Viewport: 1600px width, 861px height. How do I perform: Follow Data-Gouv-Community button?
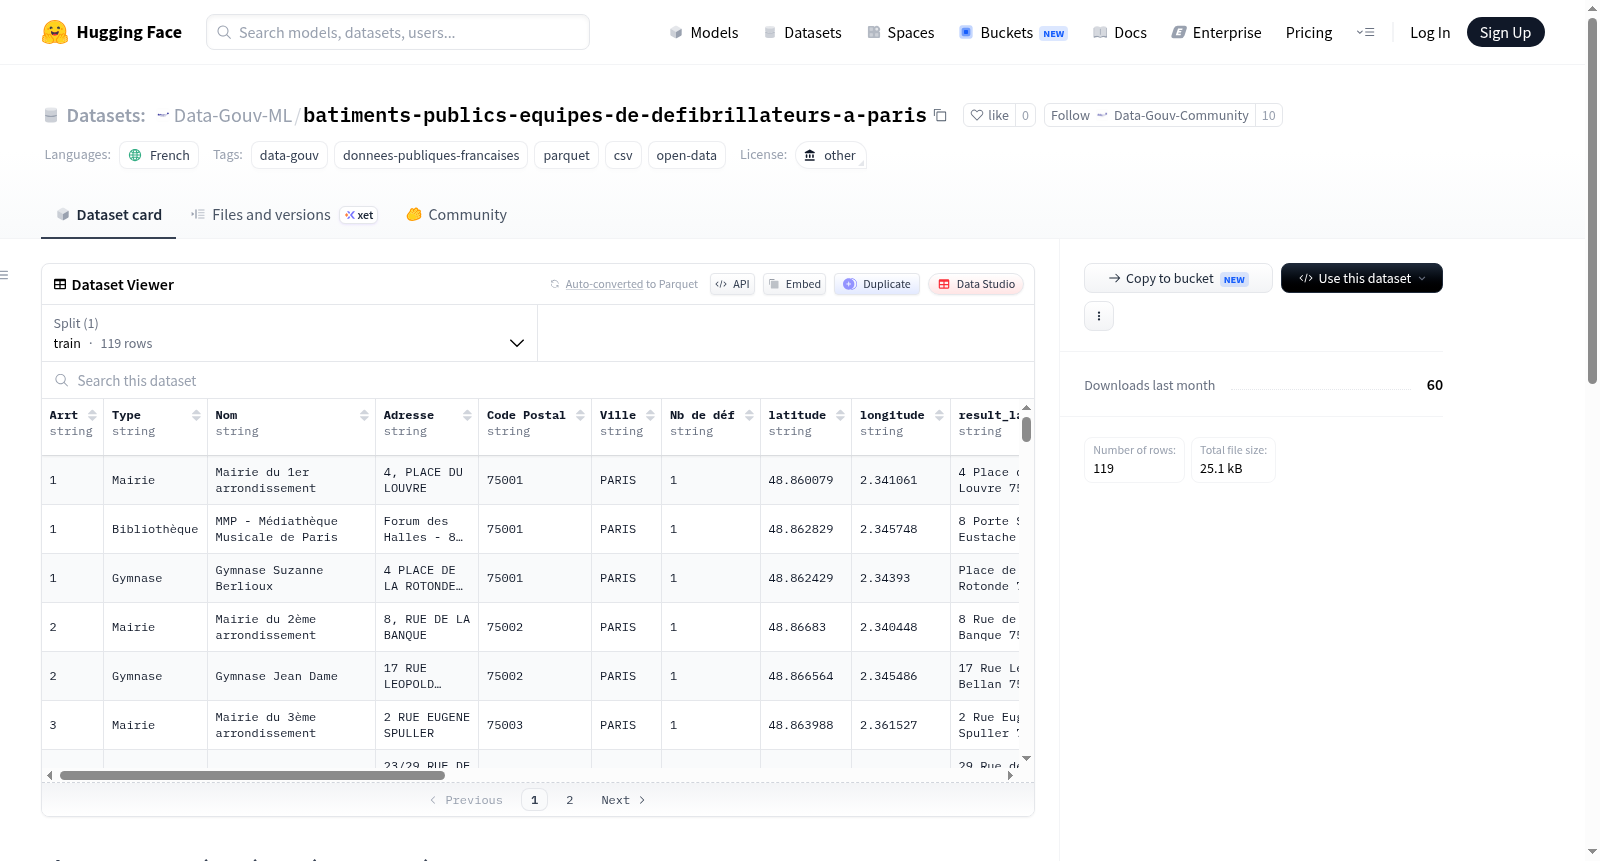pyautogui.click(x=1150, y=115)
